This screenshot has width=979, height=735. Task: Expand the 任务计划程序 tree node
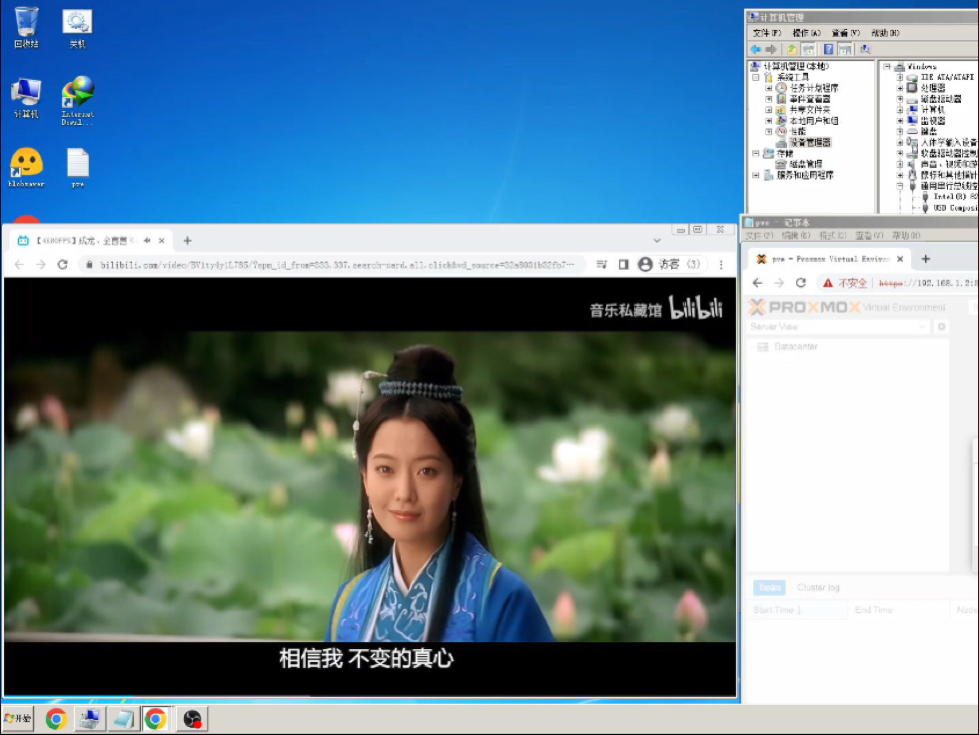(x=769, y=88)
